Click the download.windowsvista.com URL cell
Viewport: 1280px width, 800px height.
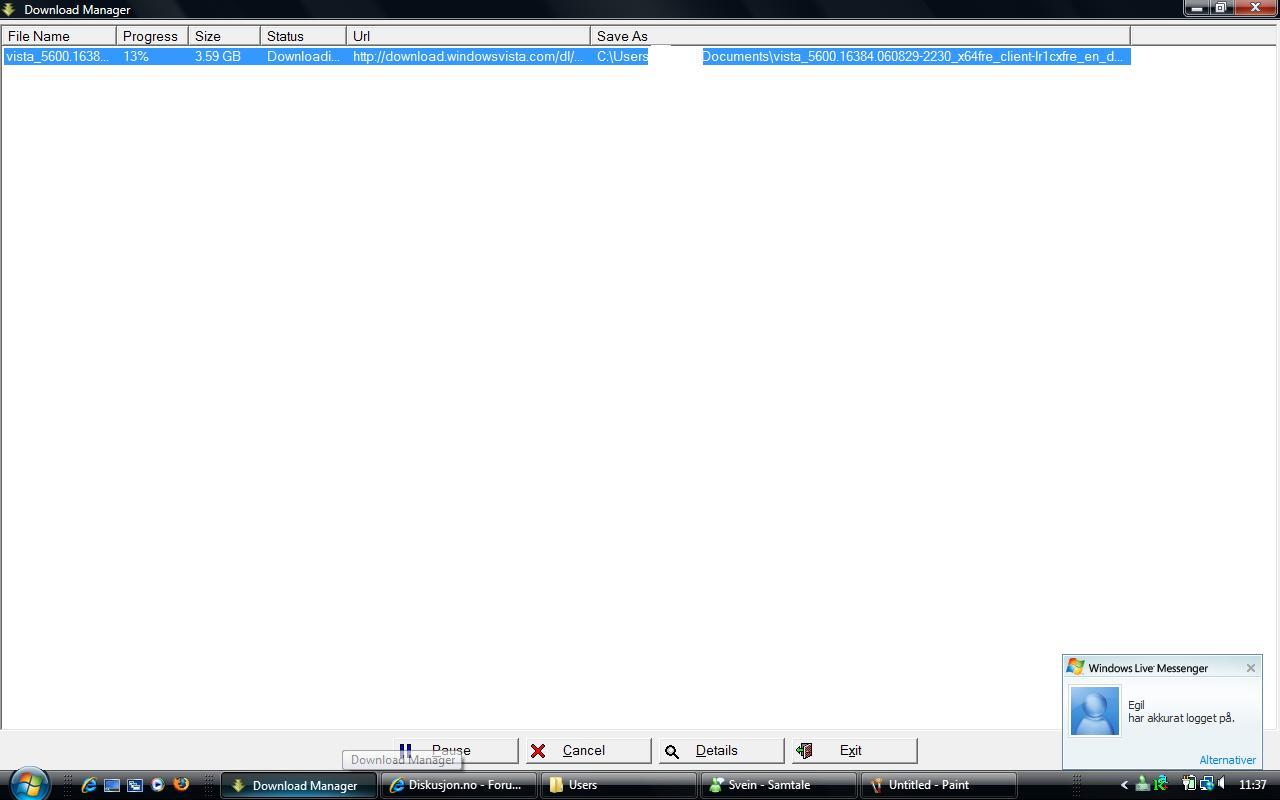tap(468, 56)
